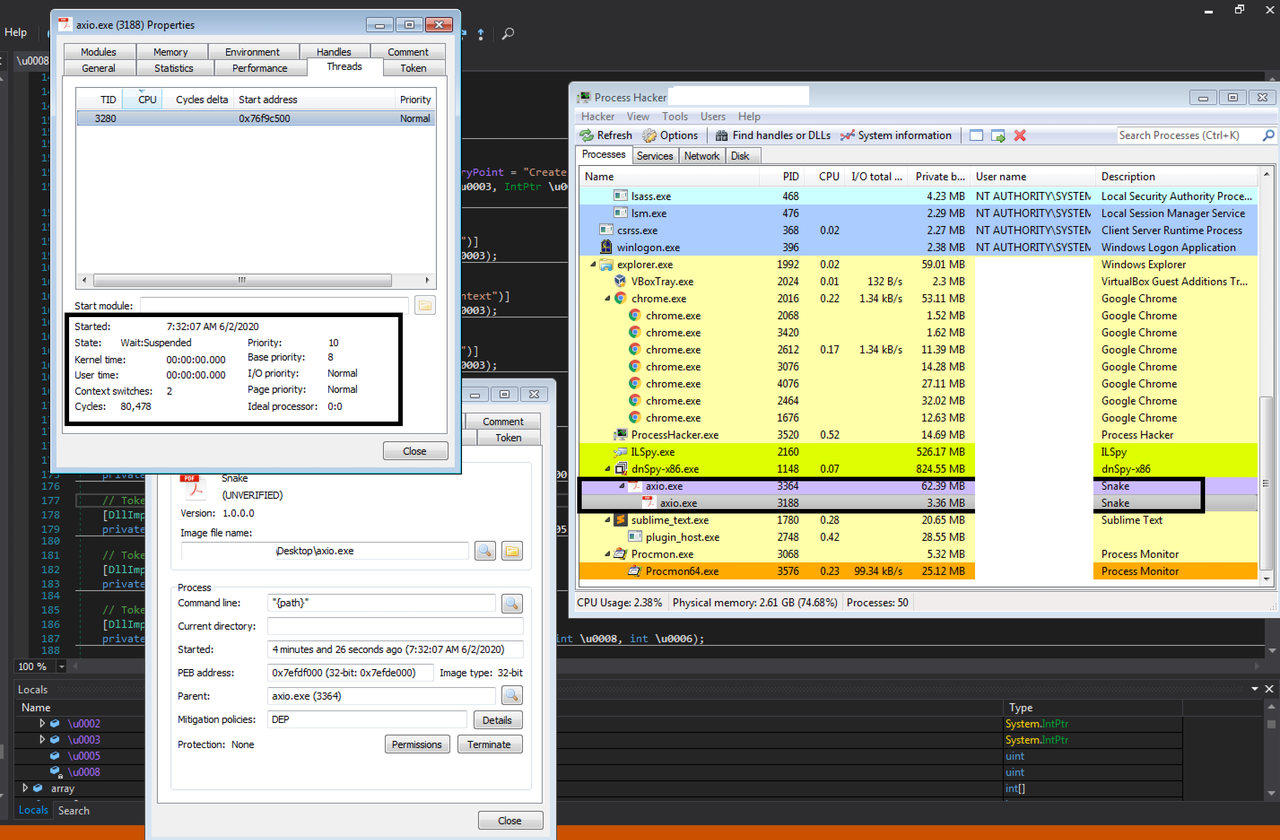
Task: Select the csrss.exe process row
Action: [x=920, y=230]
